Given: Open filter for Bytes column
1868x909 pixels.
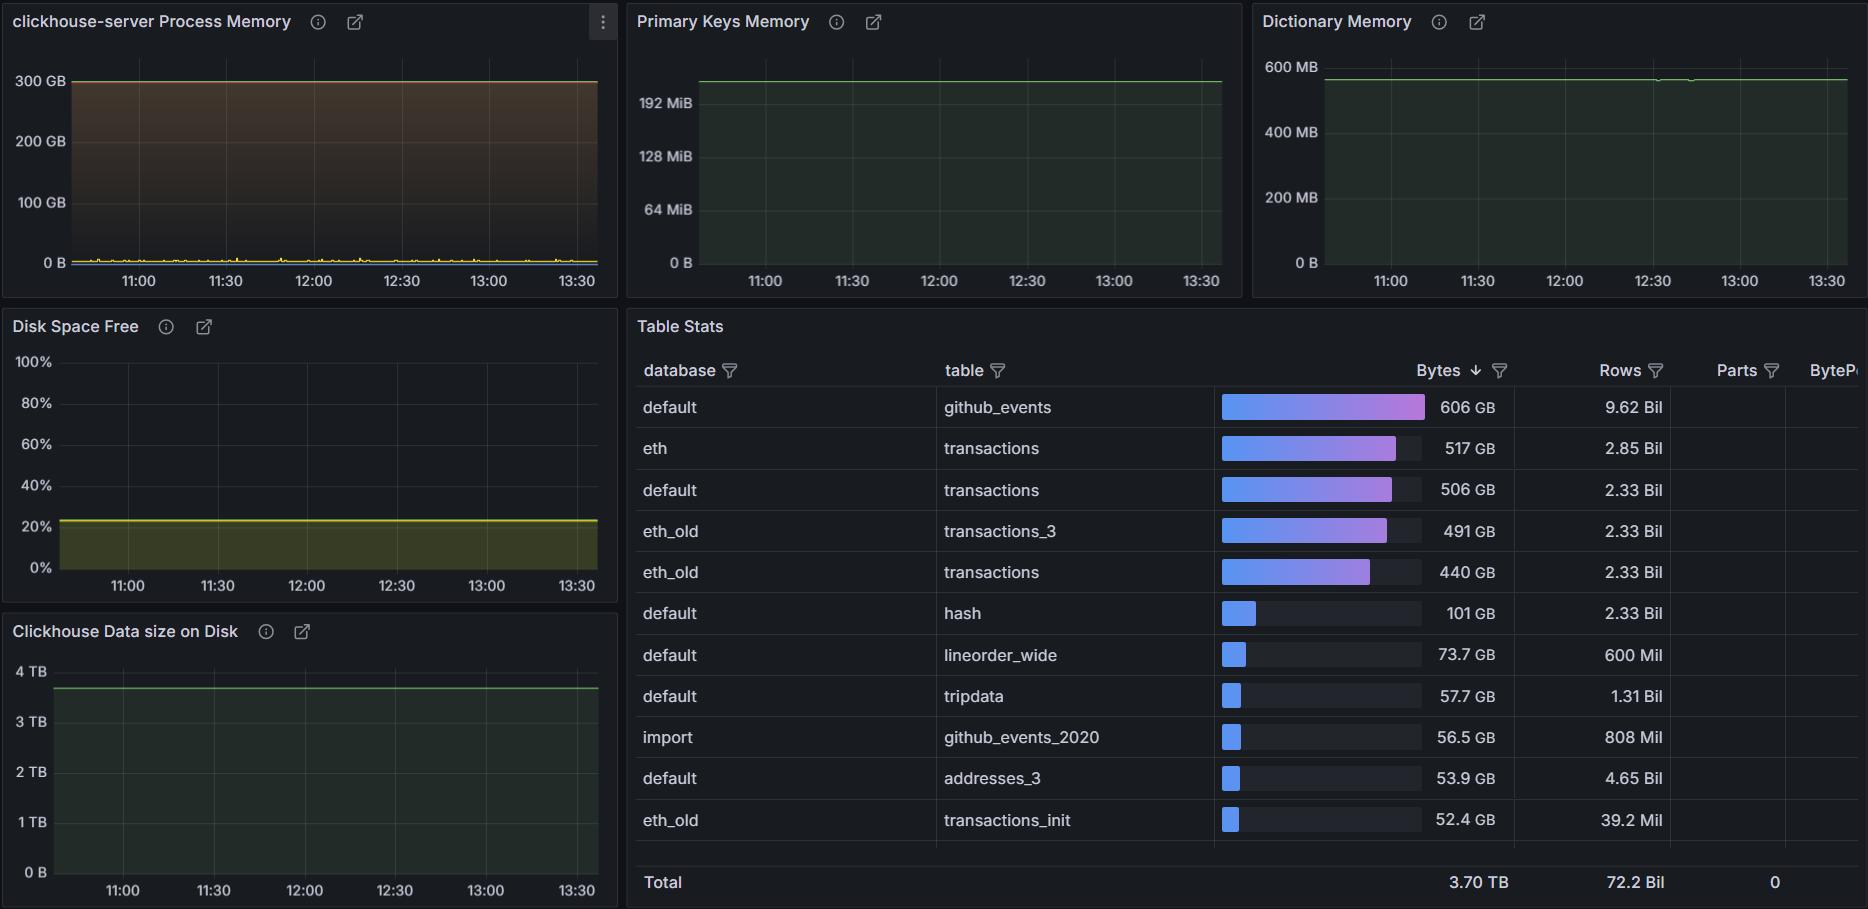Looking at the screenshot, I should point(1499,371).
